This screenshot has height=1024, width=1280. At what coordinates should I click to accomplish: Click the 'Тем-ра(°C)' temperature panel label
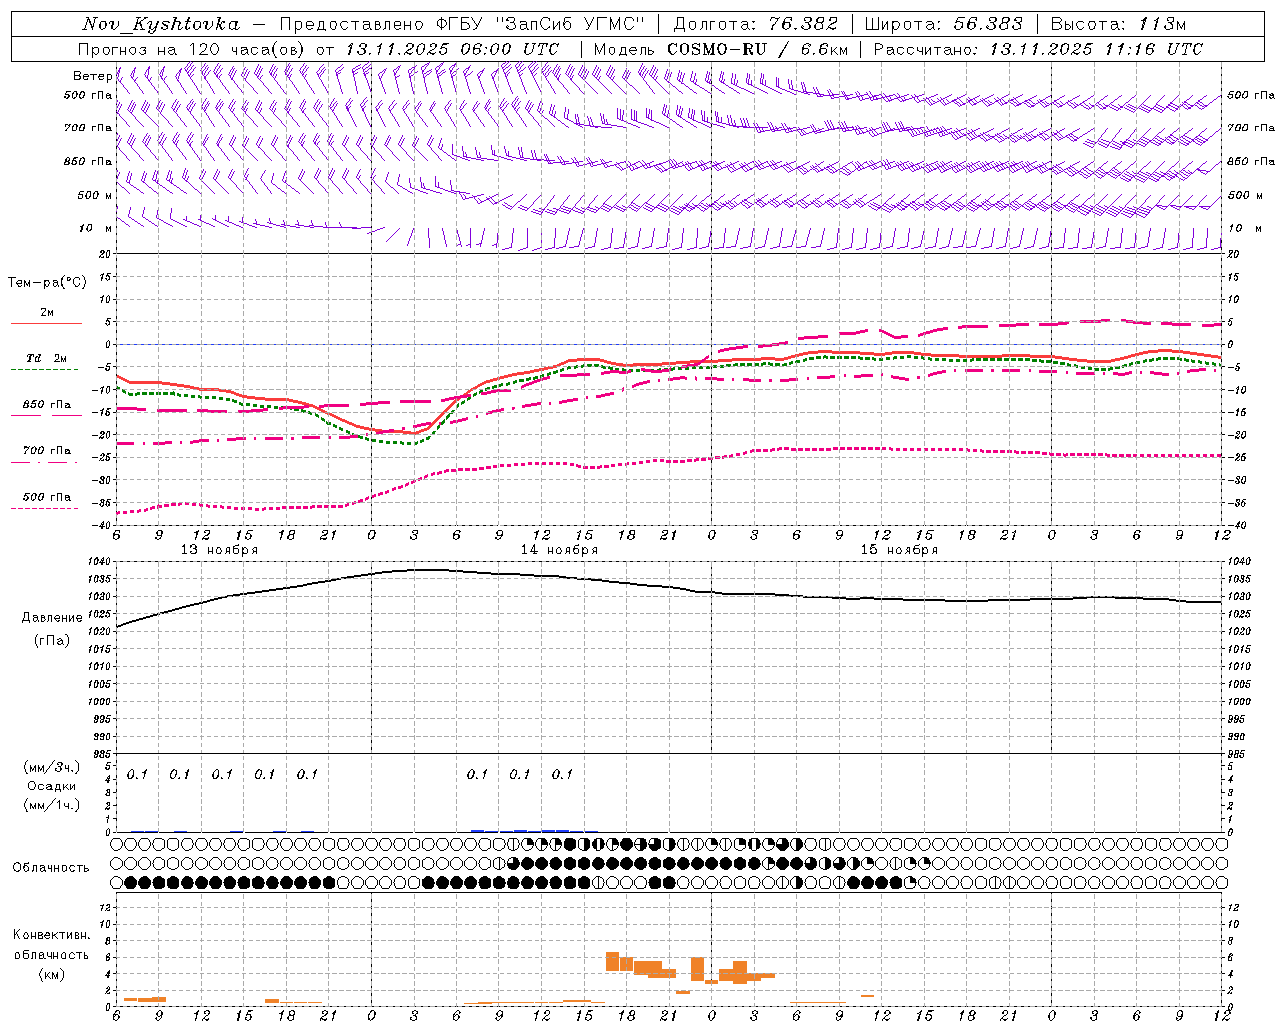tap(47, 283)
